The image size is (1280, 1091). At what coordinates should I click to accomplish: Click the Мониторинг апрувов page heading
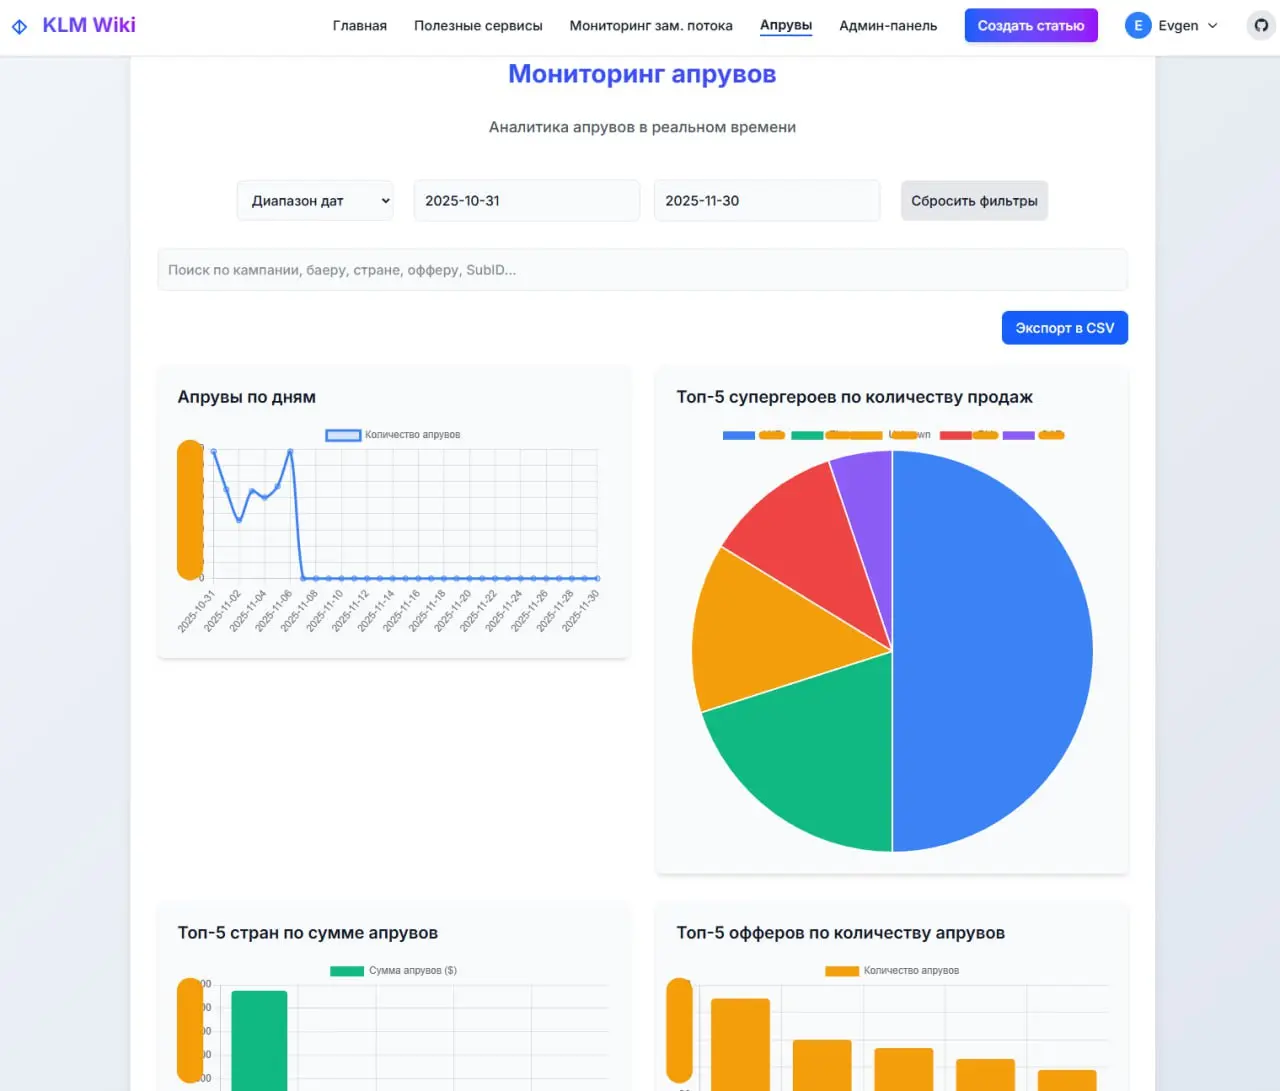pos(642,74)
